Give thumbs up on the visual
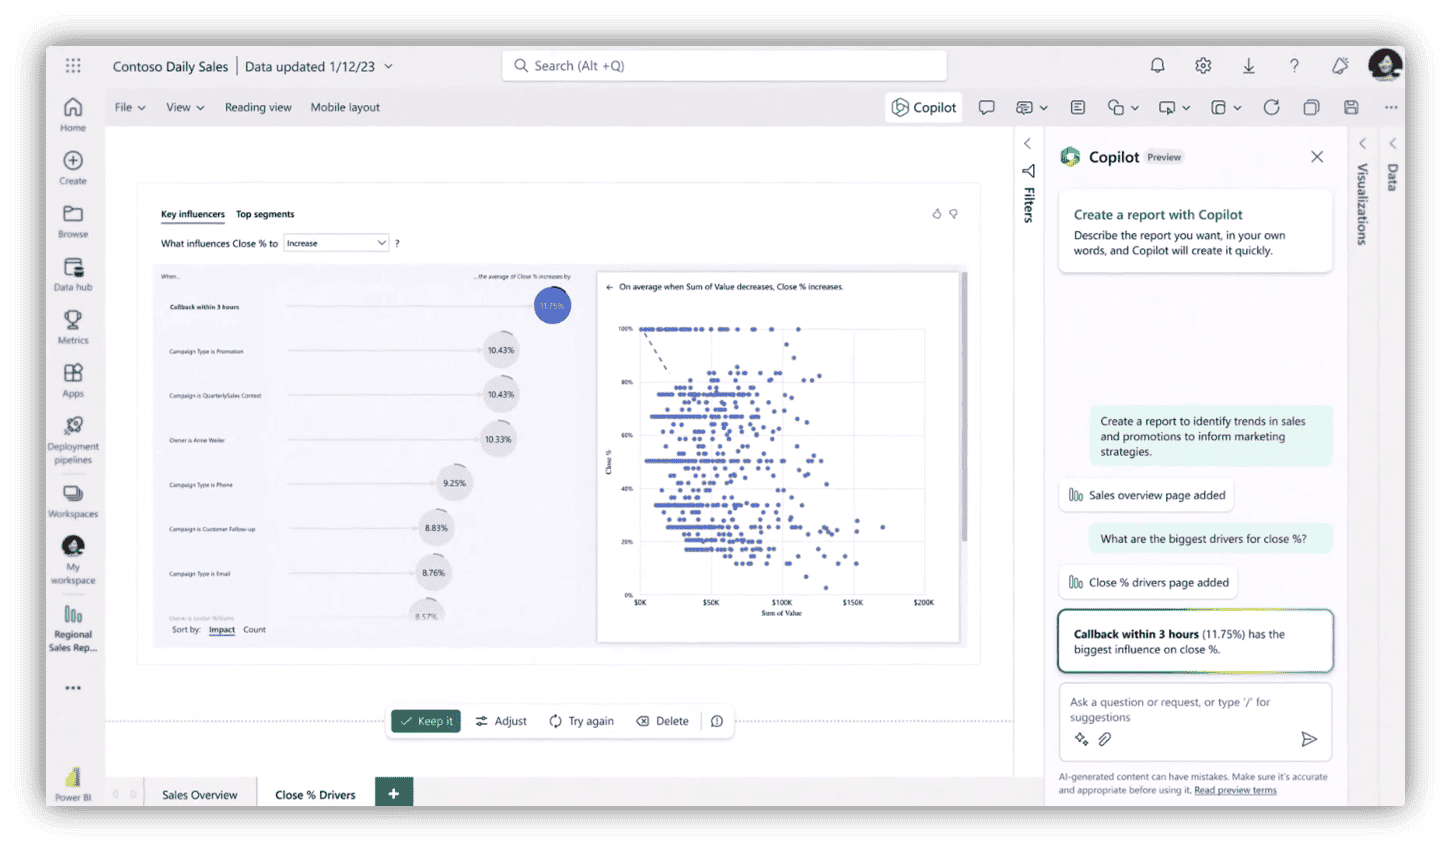Screen dimensions: 1451x852 (x=937, y=214)
